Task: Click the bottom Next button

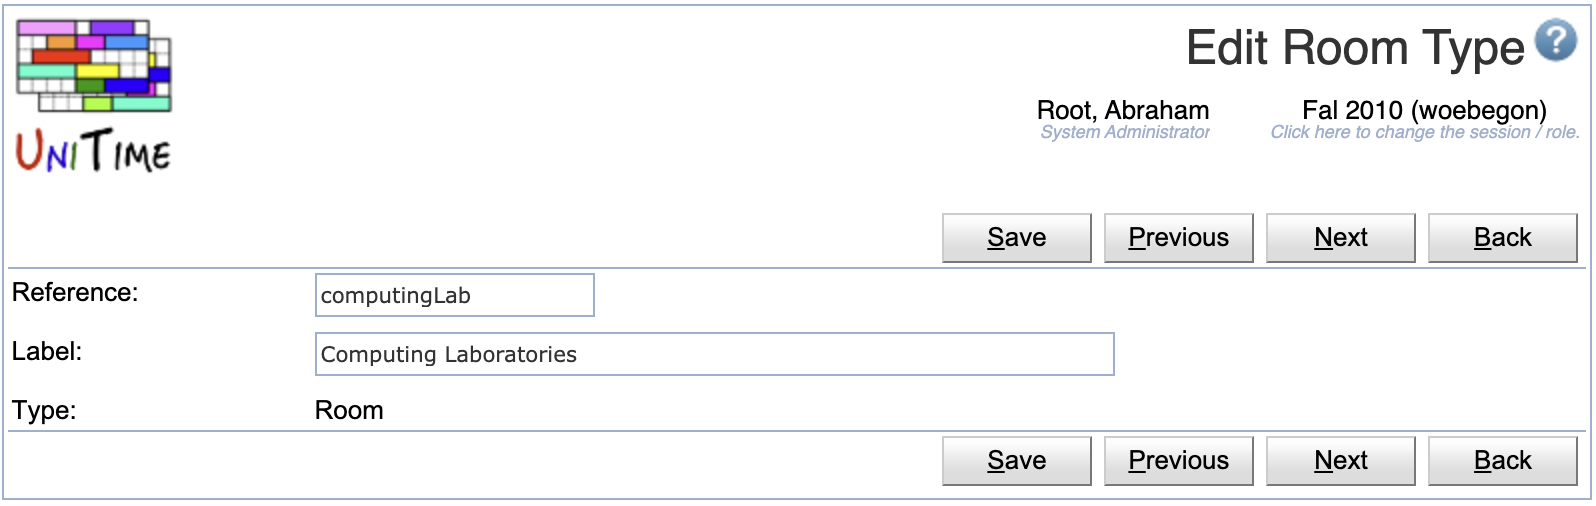Action: [x=1341, y=461]
